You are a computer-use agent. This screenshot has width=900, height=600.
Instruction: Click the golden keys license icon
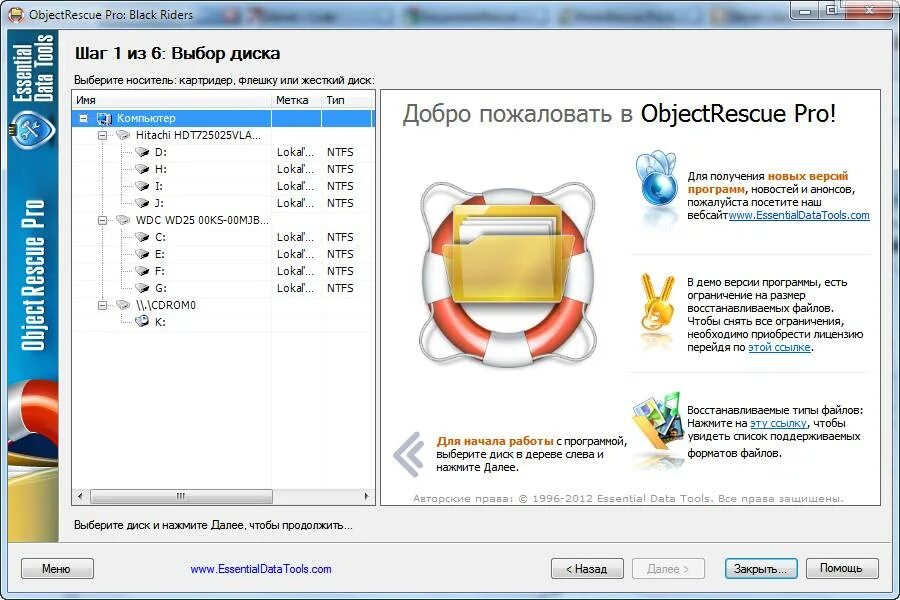657,303
